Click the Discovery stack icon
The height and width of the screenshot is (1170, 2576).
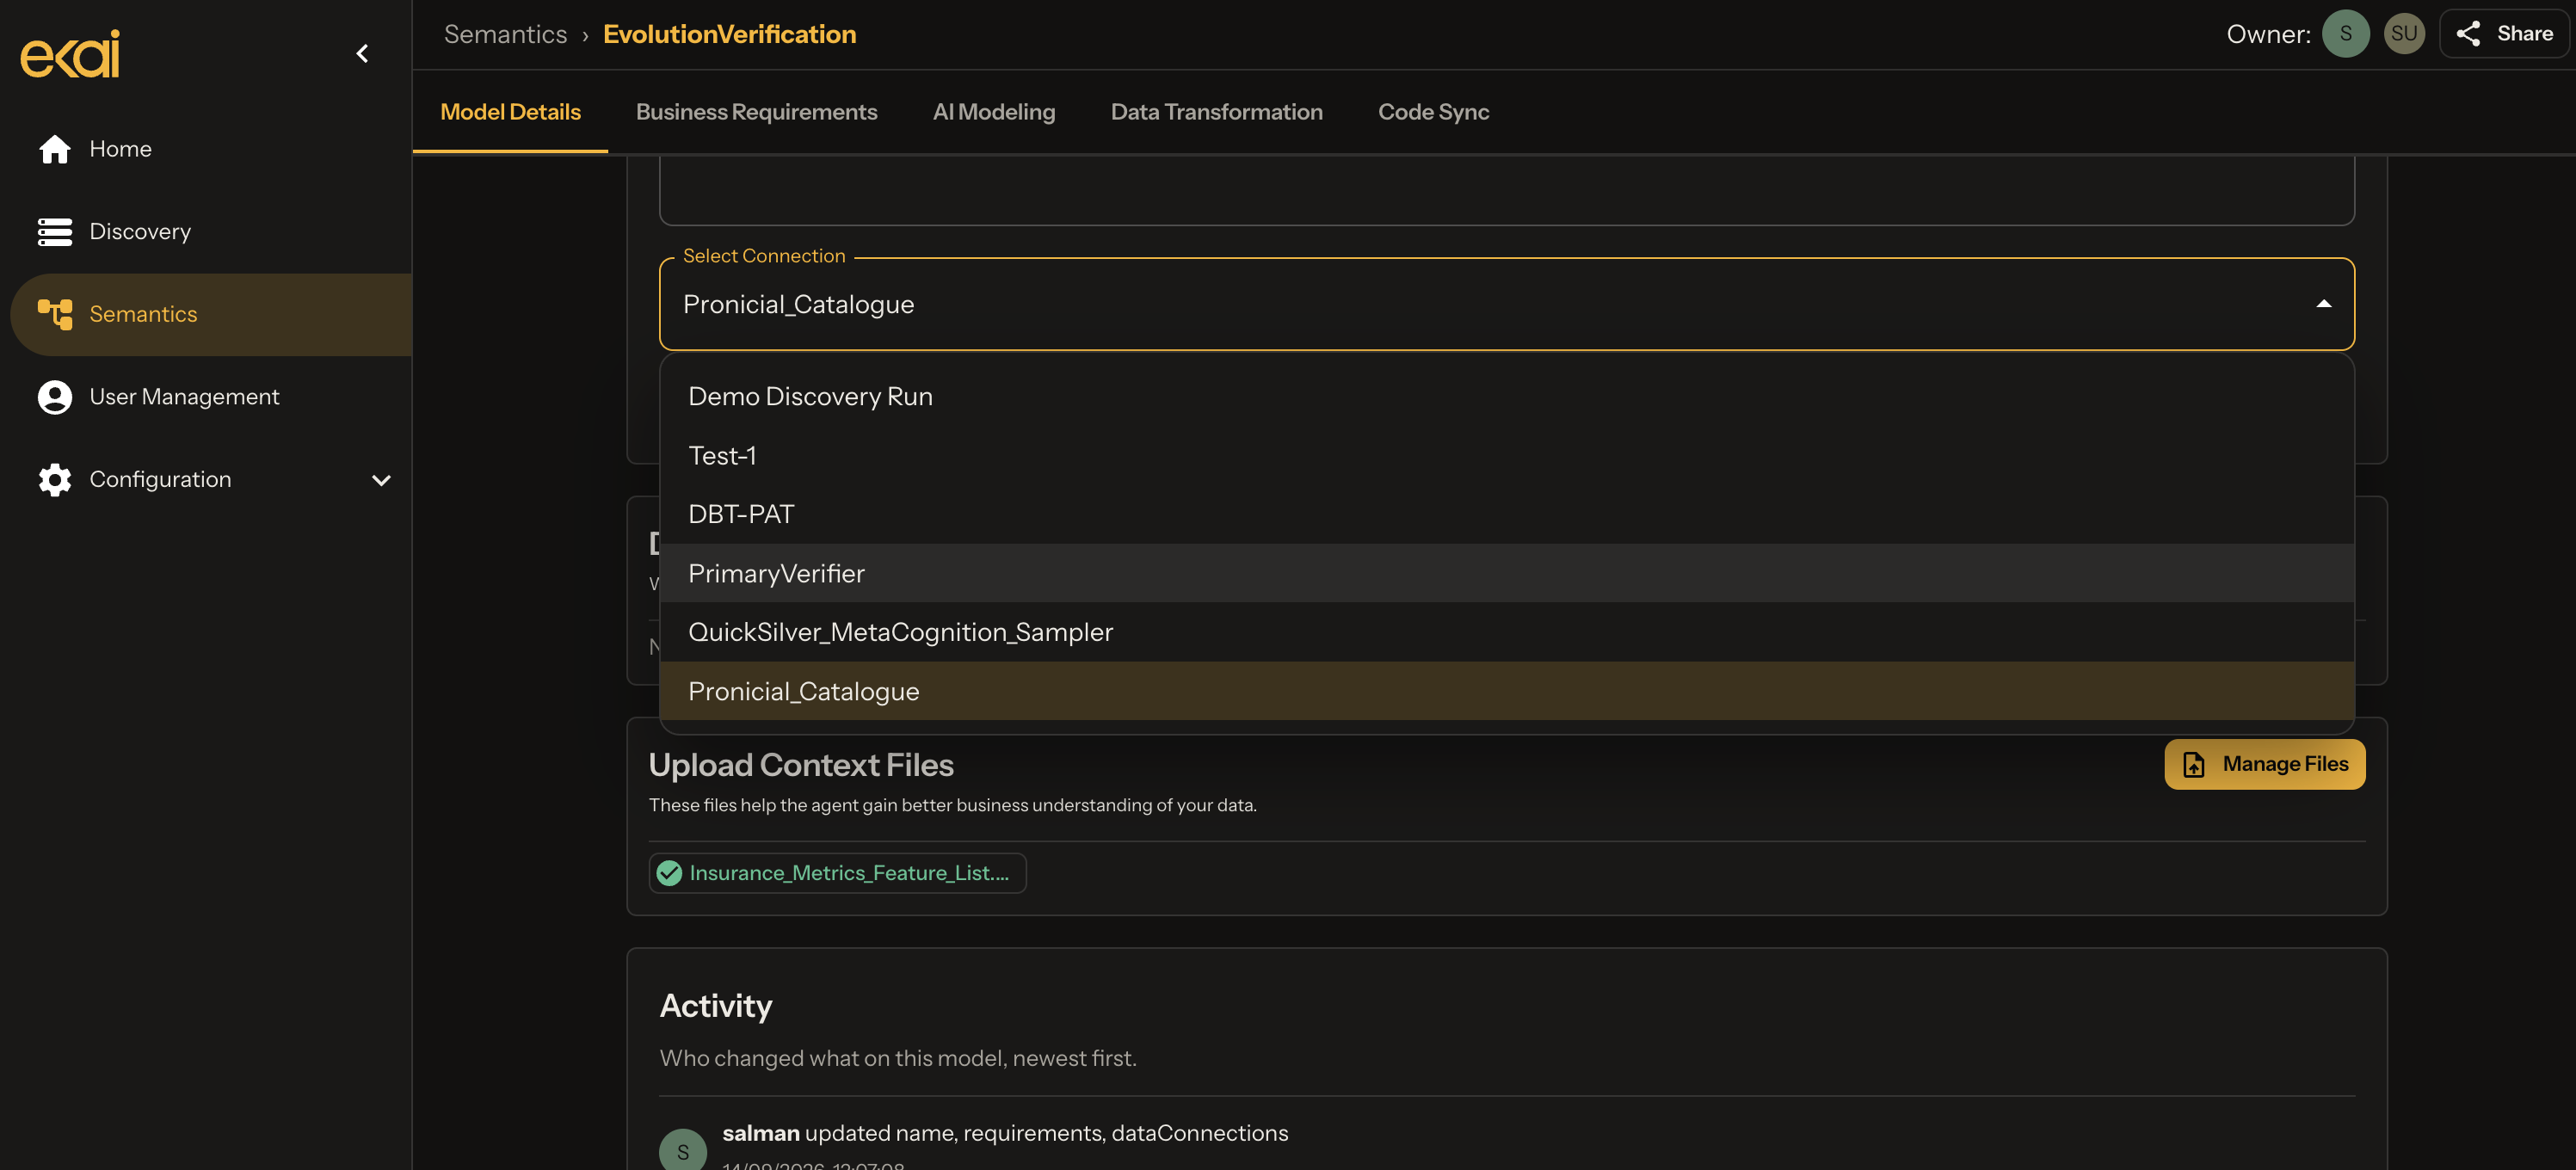55,232
